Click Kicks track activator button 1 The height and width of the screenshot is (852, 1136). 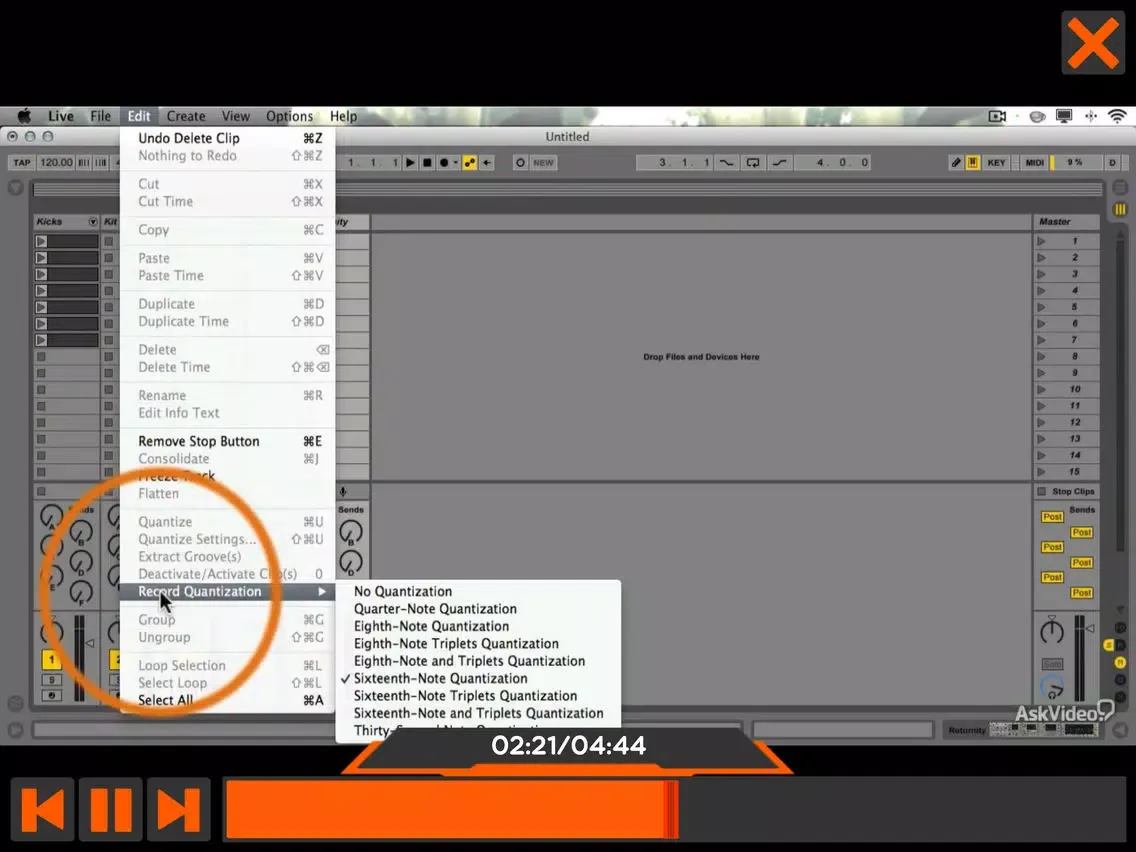(51, 659)
